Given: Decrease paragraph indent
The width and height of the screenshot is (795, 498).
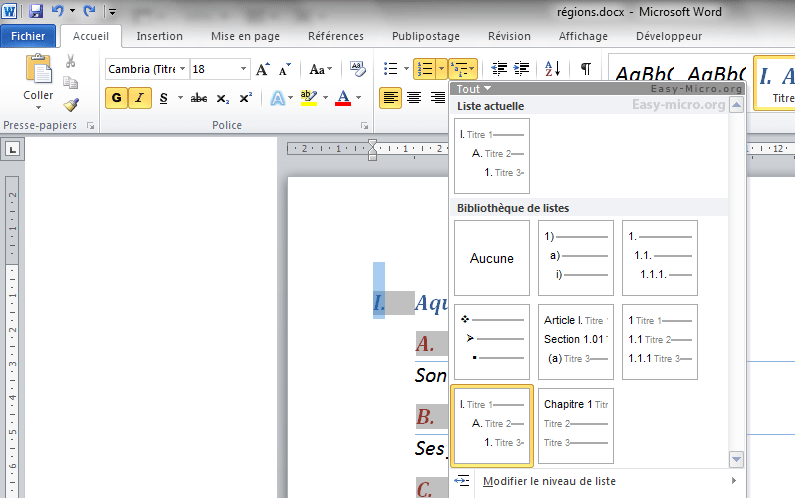Looking at the screenshot, I should click(499, 68).
